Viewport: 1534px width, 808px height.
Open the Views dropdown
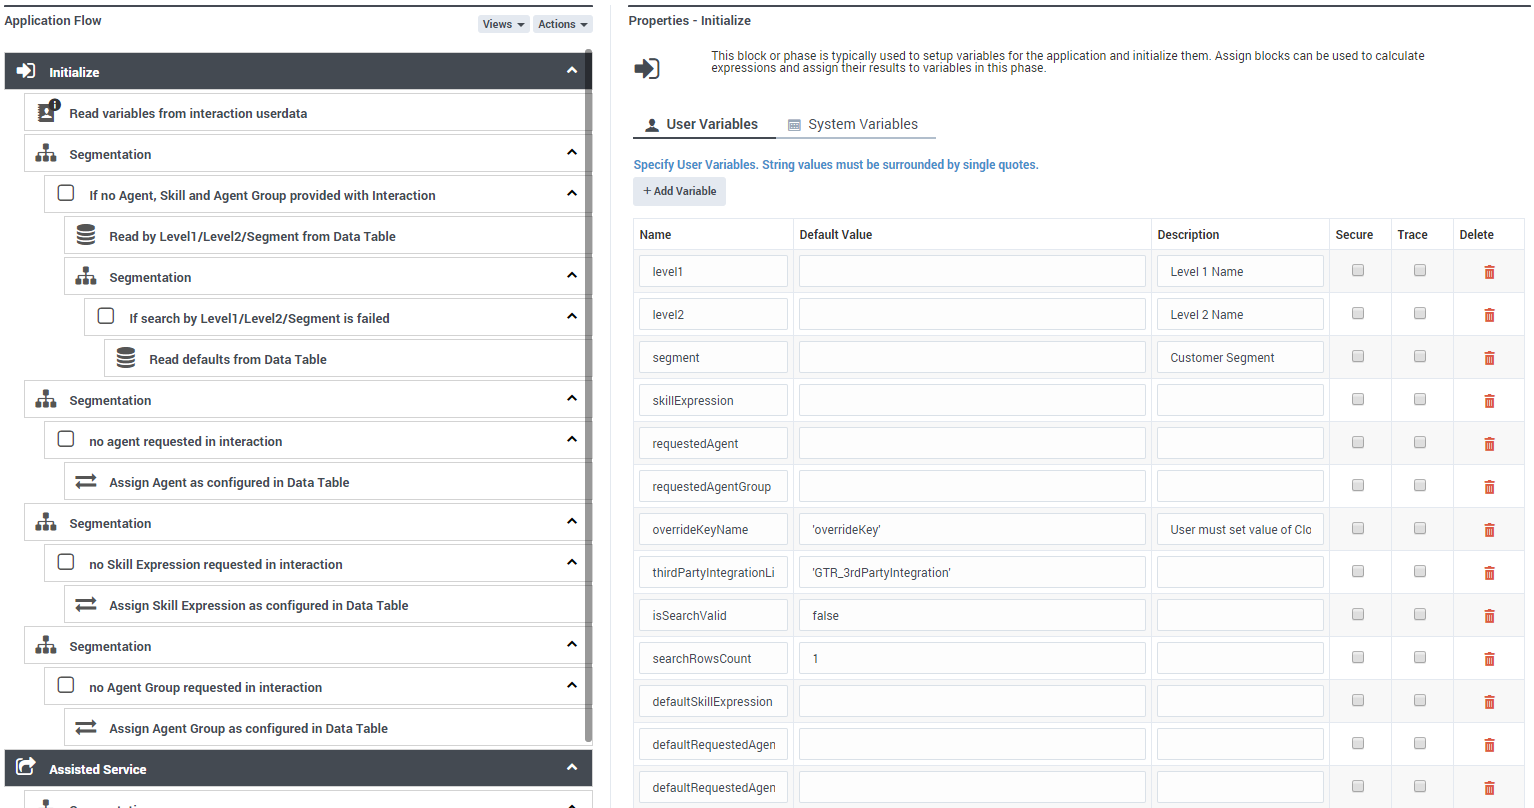click(x=503, y=24)
